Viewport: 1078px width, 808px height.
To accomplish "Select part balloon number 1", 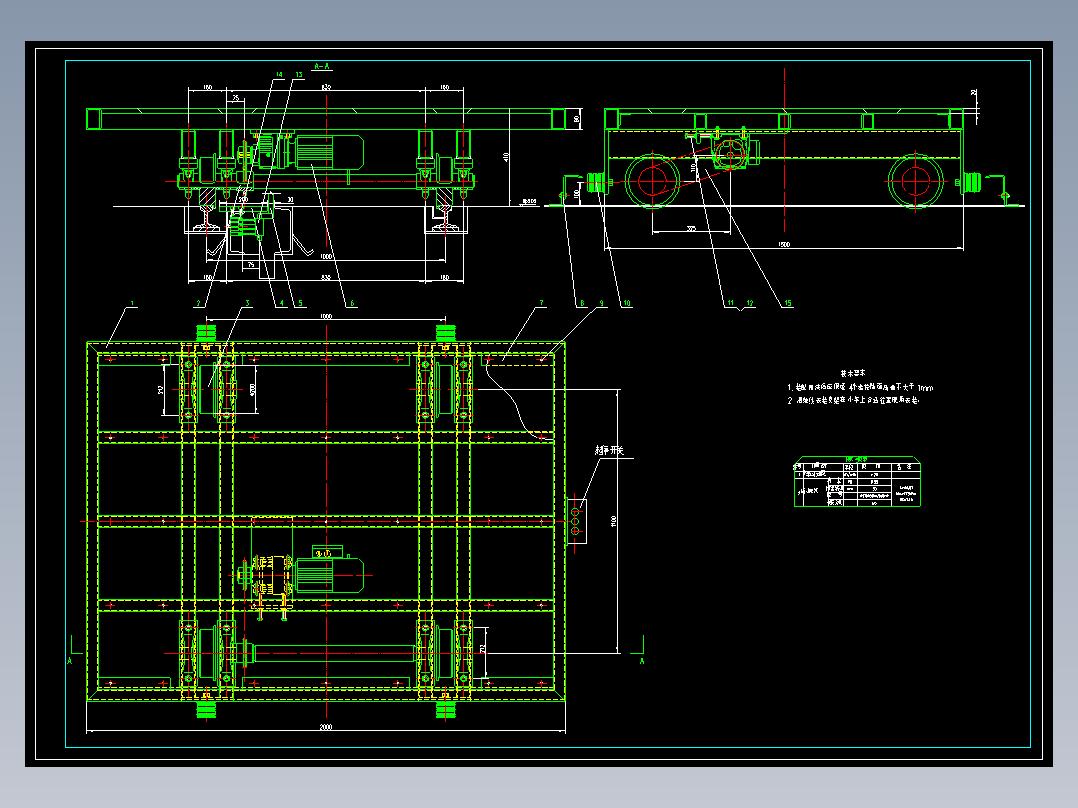I will coord(133,303).
